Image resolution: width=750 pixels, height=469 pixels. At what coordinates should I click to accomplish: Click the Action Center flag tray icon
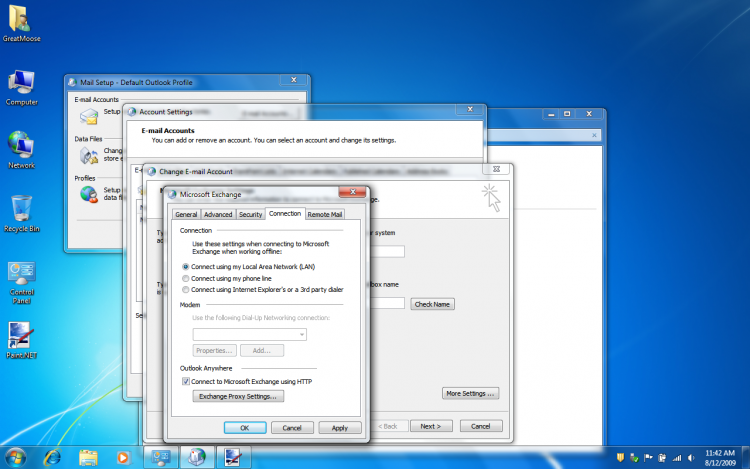click(648, 458)
